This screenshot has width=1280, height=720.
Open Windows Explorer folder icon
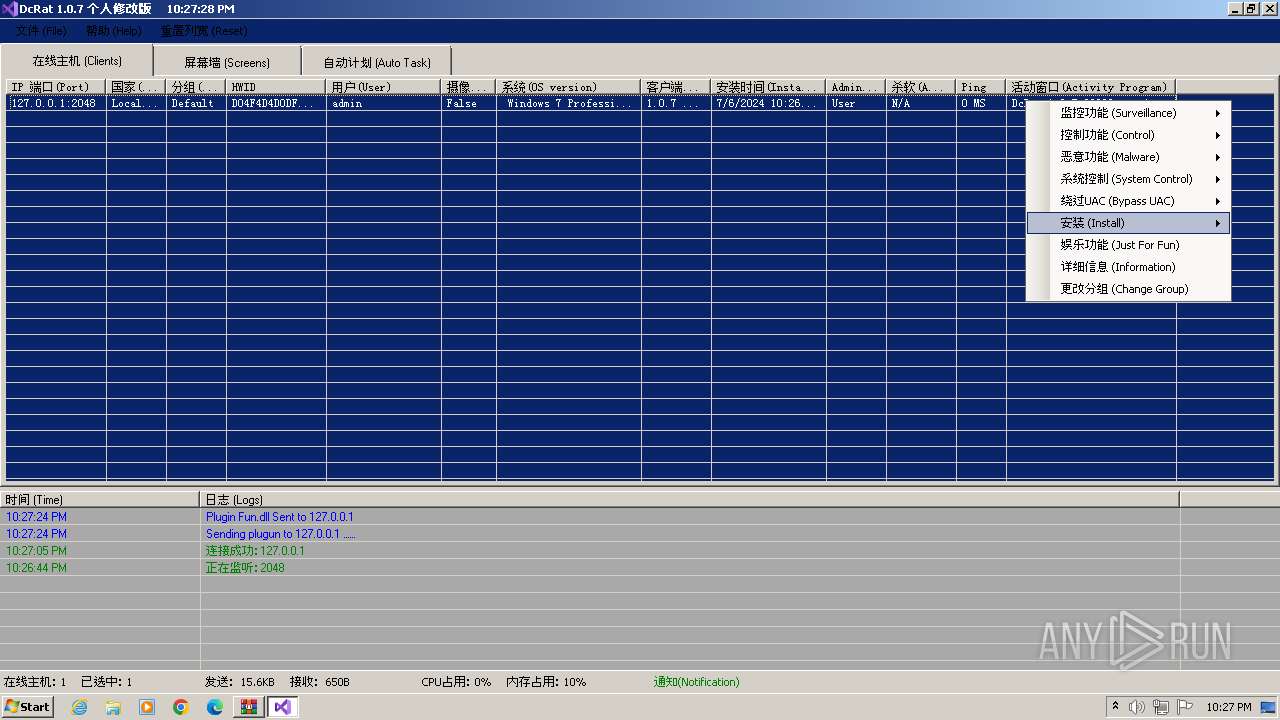[113, 707]
